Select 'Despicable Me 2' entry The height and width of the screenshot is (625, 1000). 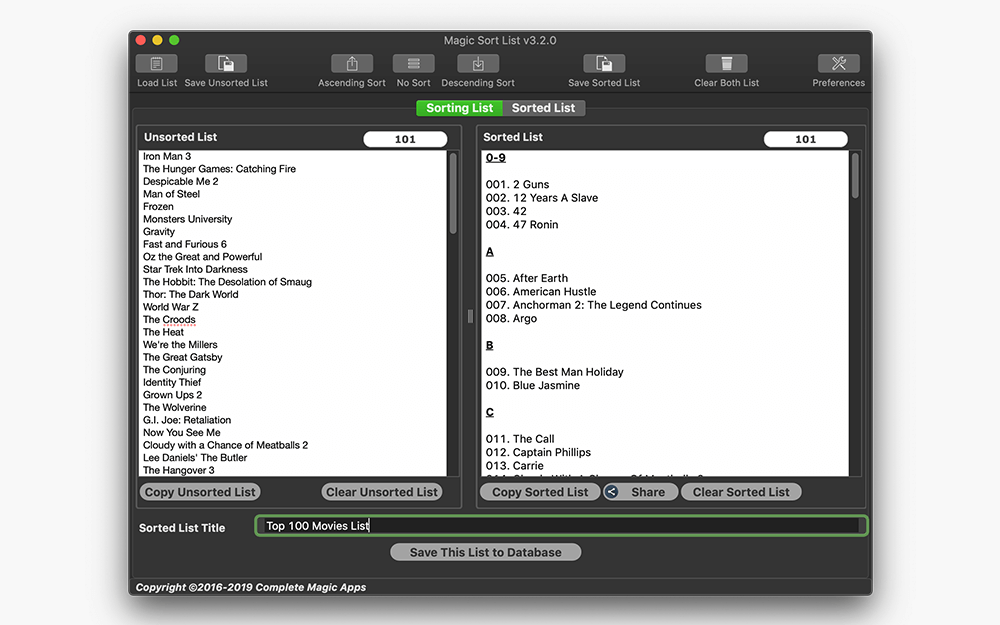tap(180, 181)
